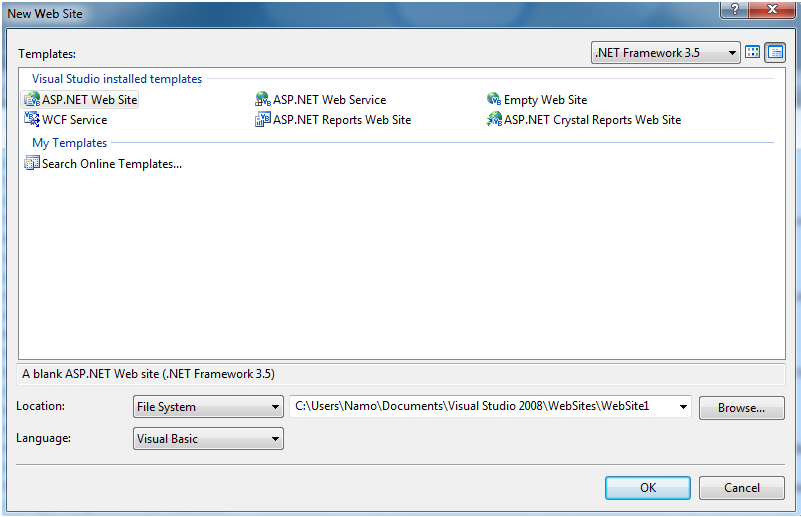Click the Browse... button
The height and width of the screenshot is (517, 801).
pos(742,408)
